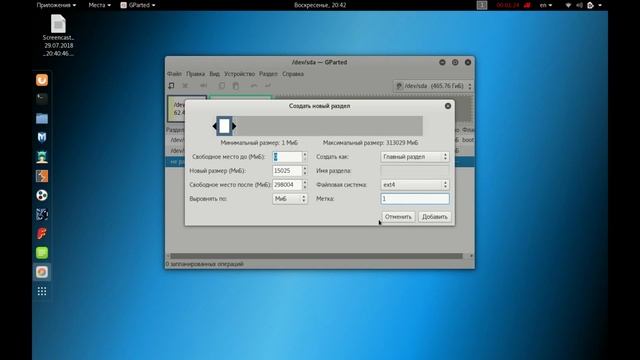The height and width of the screenshot is (360, 640).
Task: Click 'Минимальный размер: 1 МиБ' text
Action: point(259,143)
